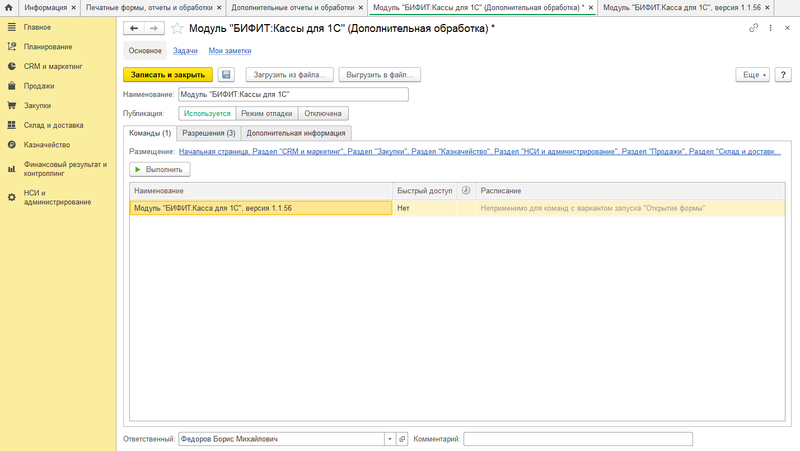Set publication to Режим отладки
Screen dimensions: 800x451
click(267, 114)
